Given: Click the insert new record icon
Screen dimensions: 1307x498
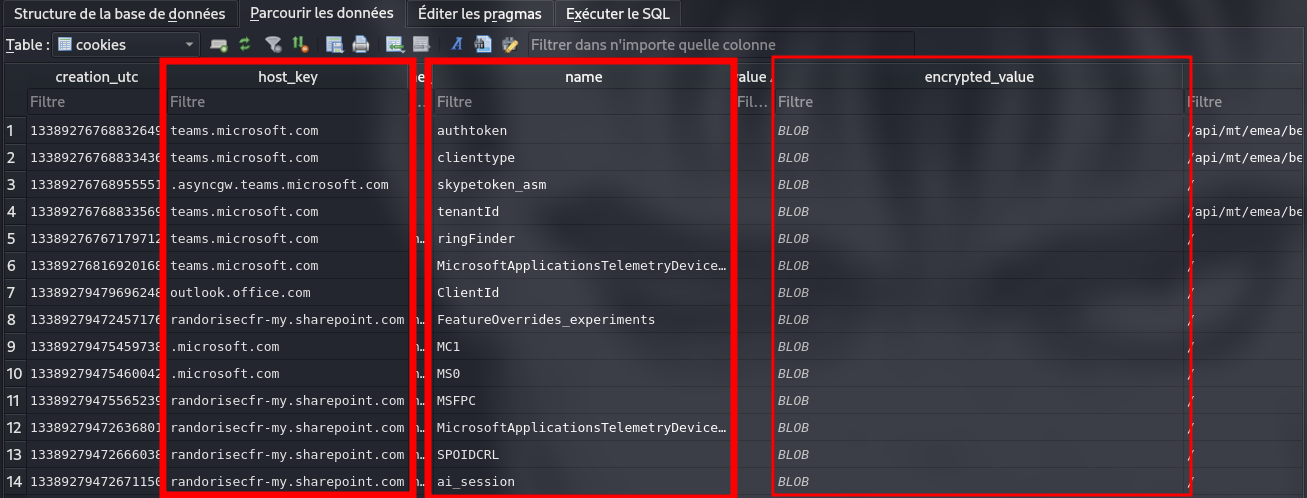Looking at the screenshot, I should point(395,45).
